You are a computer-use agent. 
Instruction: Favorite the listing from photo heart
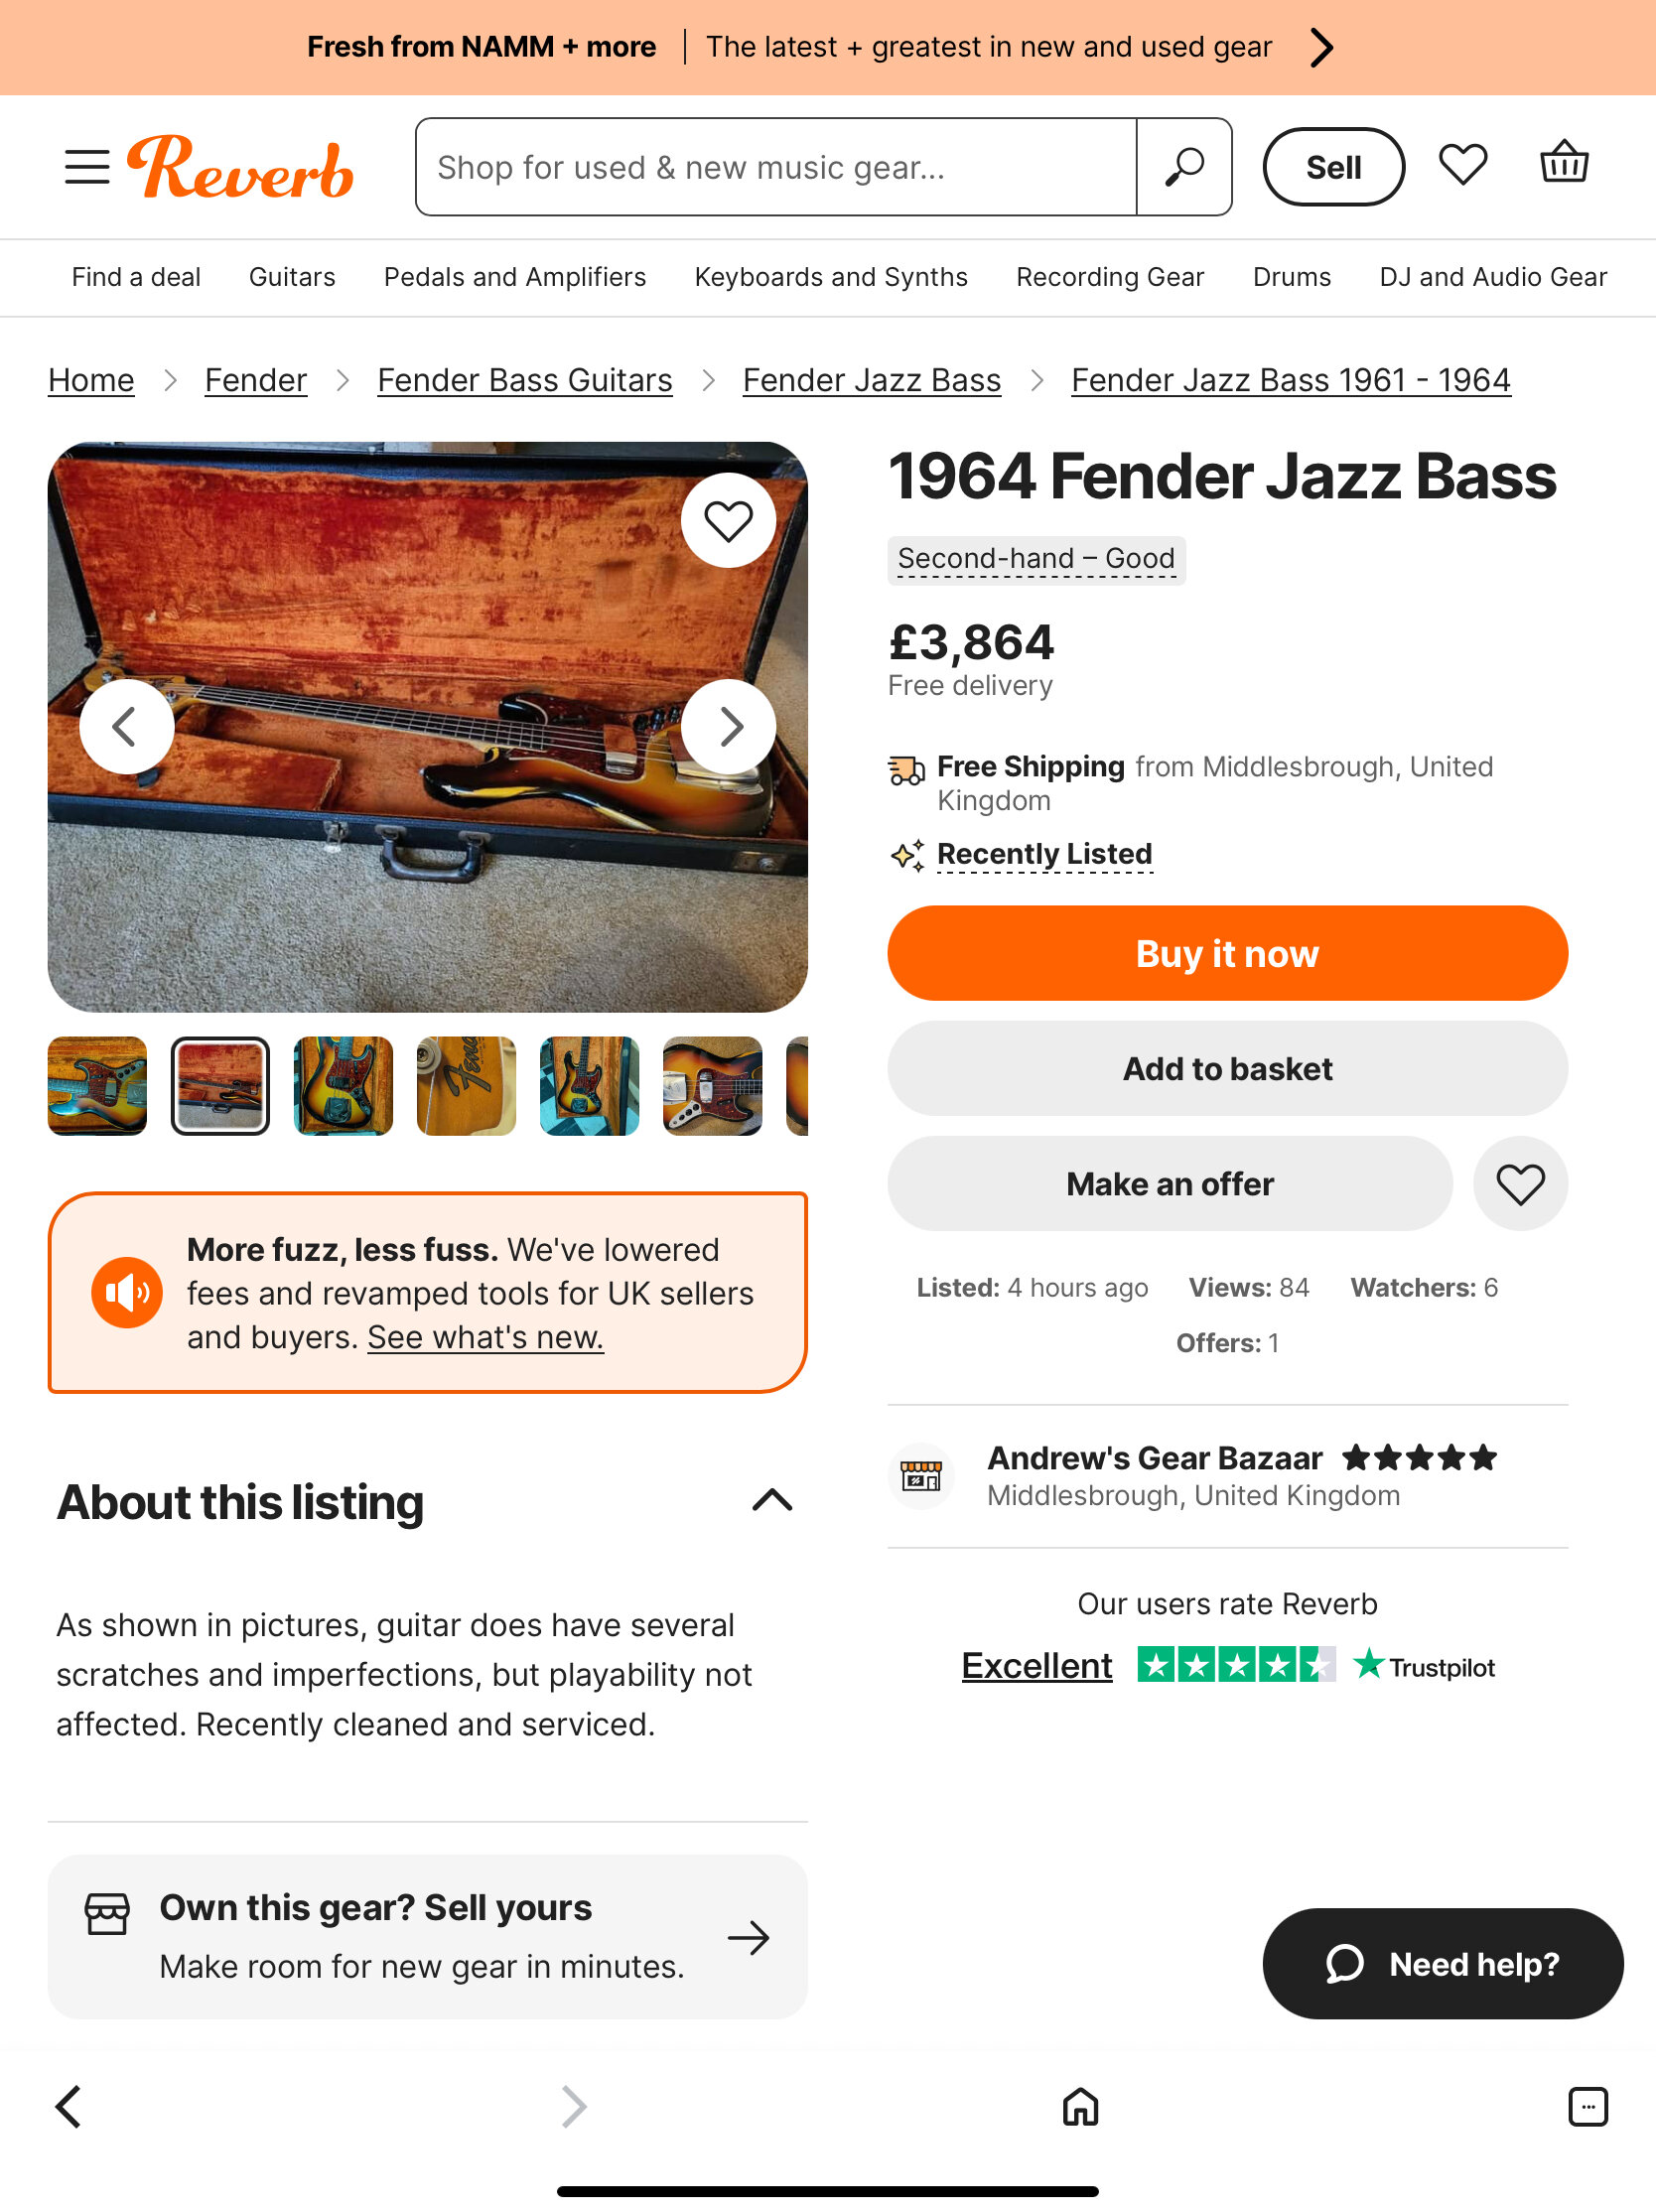[728, 521]
